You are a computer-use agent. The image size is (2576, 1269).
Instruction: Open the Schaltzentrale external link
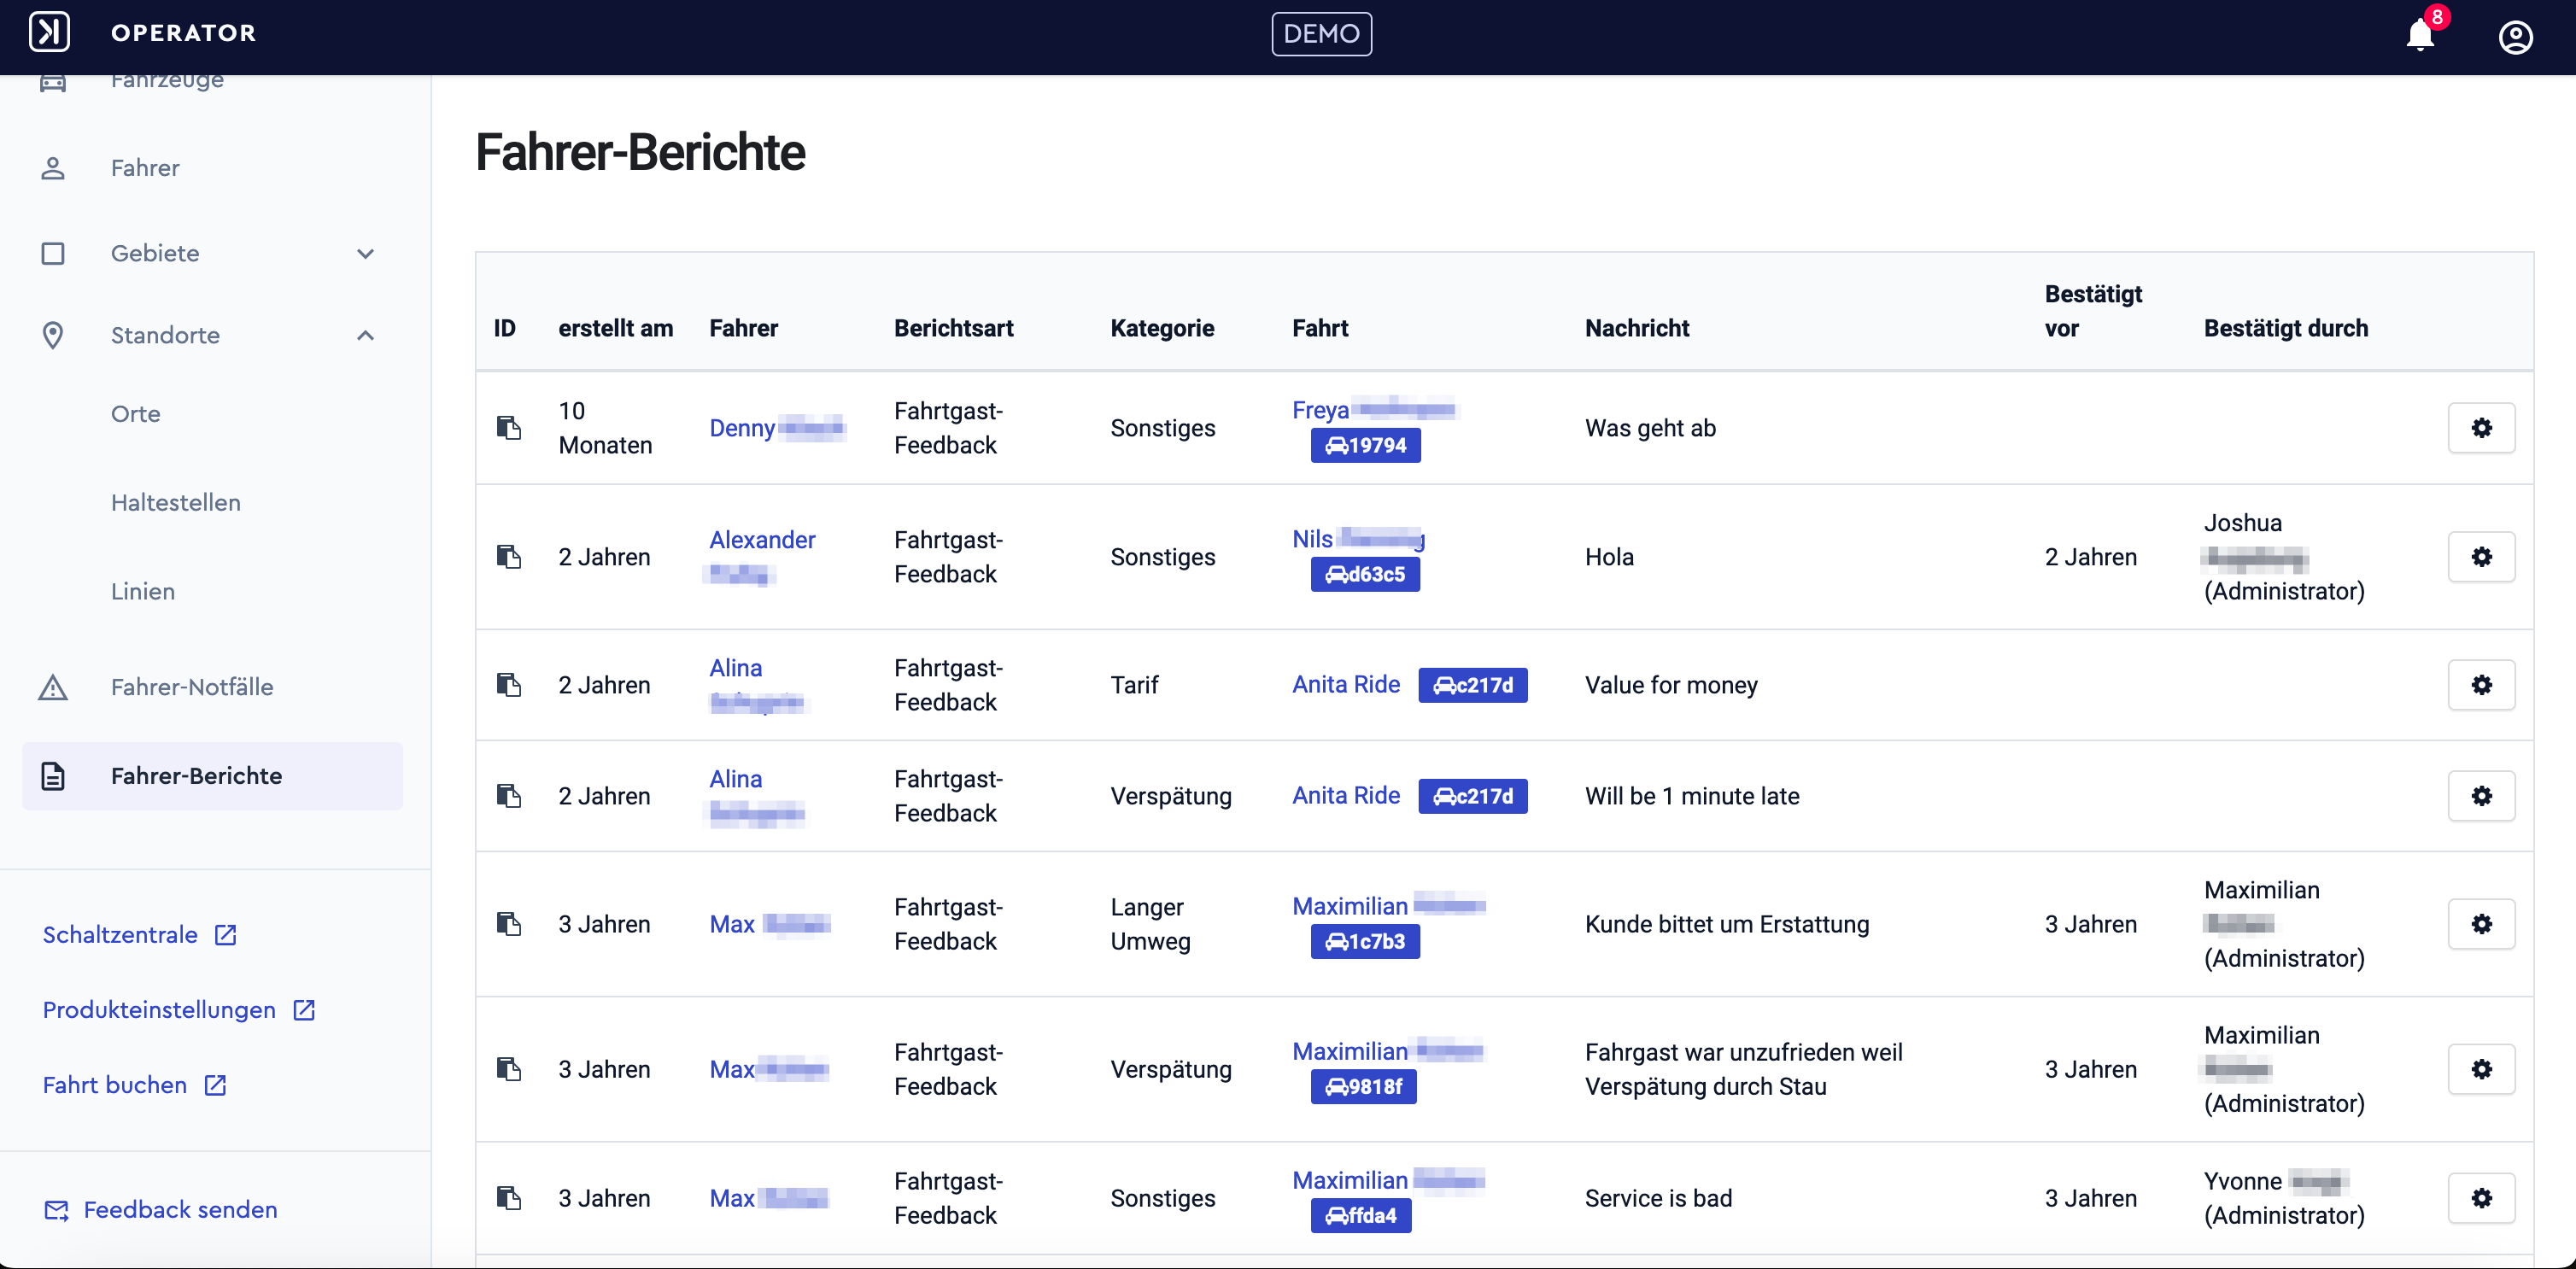point(139,935)
